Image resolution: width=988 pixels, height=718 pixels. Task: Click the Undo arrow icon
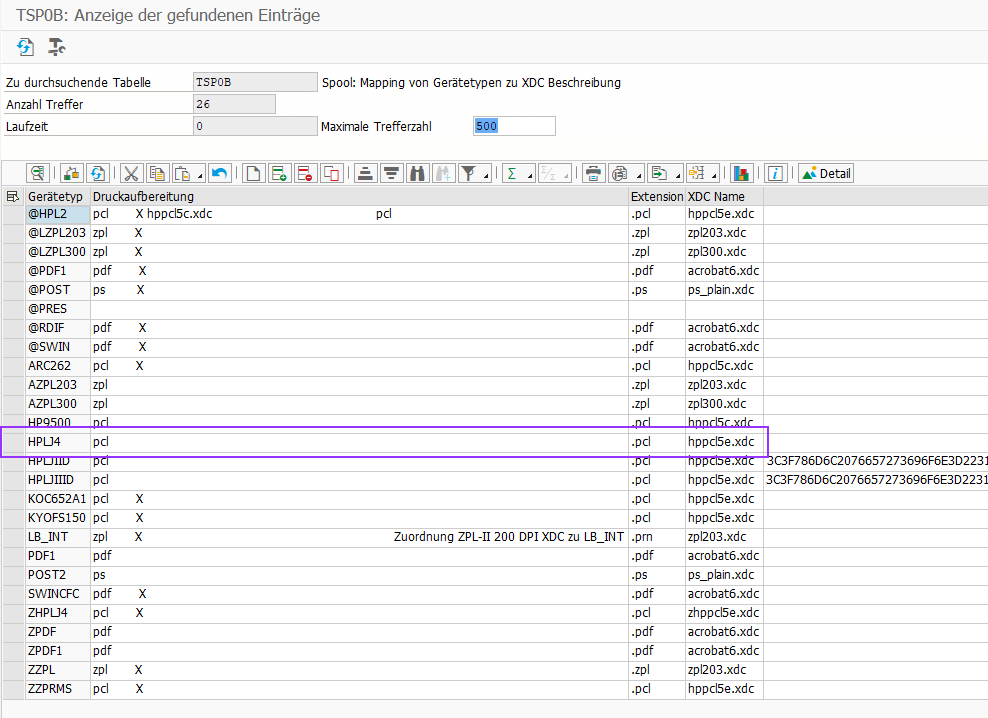tap(219, 173)
